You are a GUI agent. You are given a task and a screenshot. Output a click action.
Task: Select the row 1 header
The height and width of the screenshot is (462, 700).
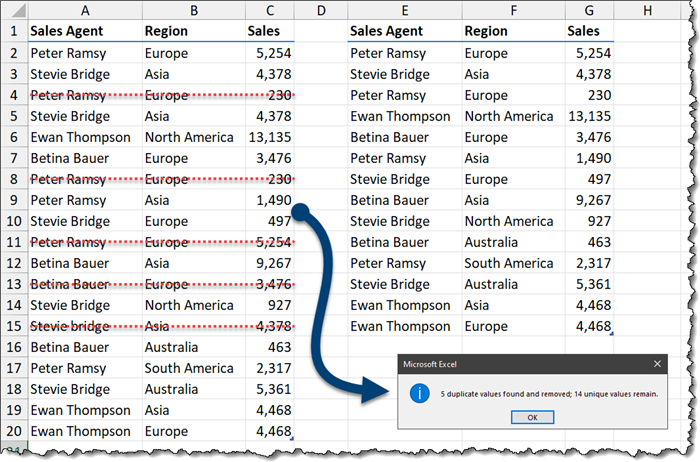click(12, 31)
